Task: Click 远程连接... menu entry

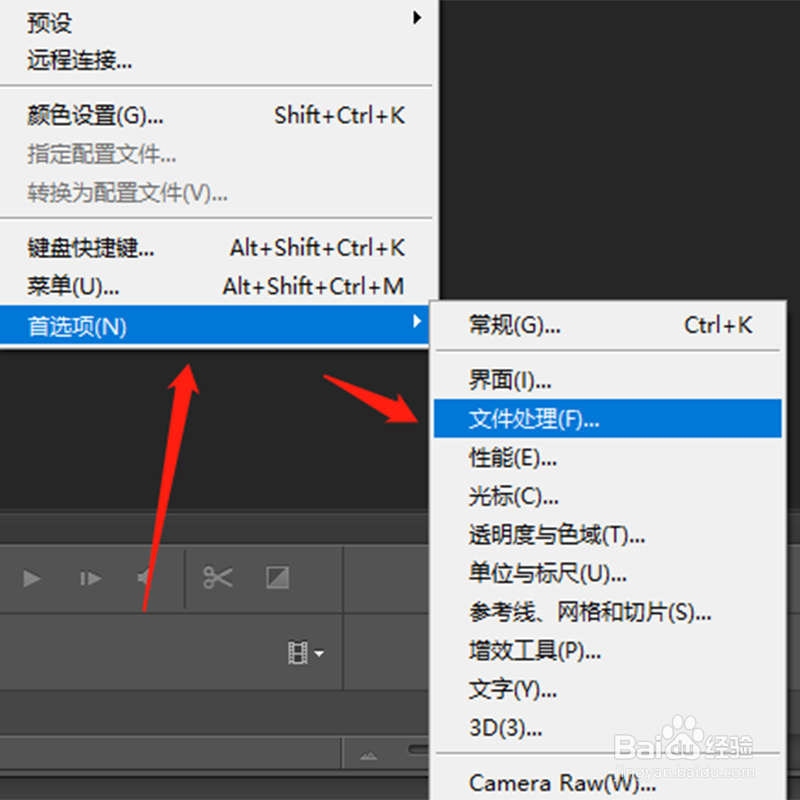Action: (216, 61)
